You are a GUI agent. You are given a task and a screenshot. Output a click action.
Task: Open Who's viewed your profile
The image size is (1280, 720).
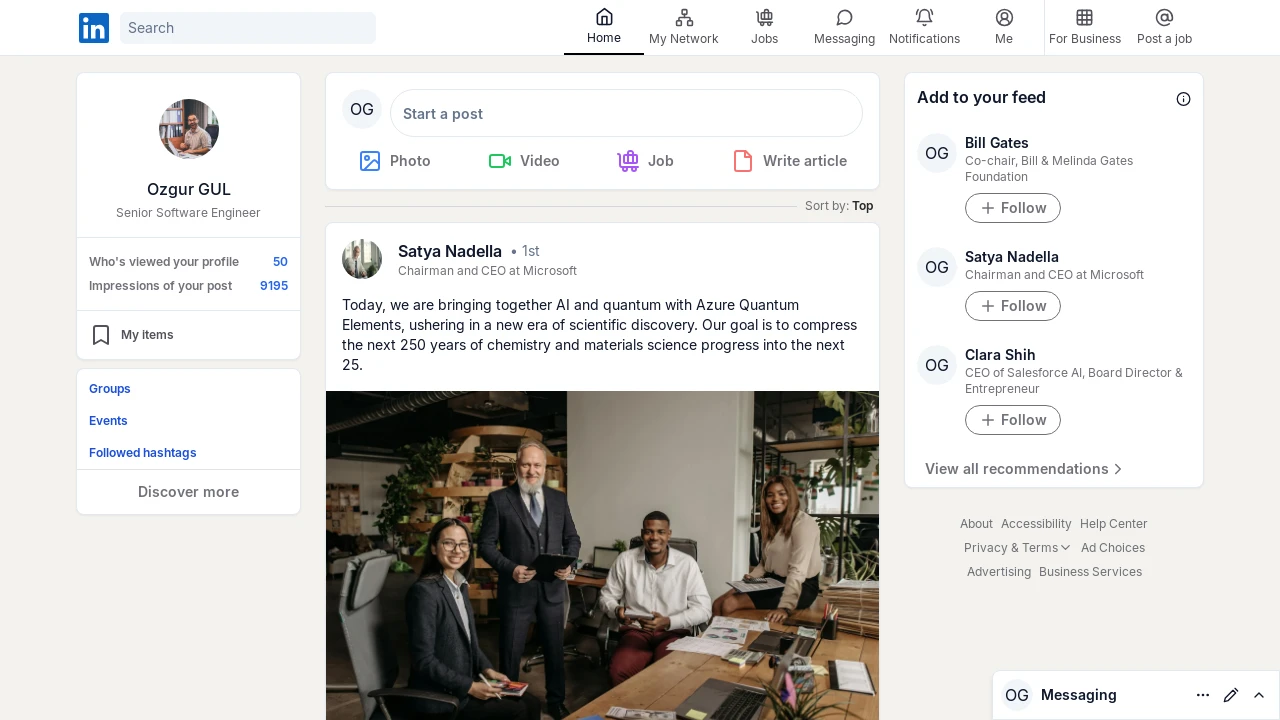point(188,262)
